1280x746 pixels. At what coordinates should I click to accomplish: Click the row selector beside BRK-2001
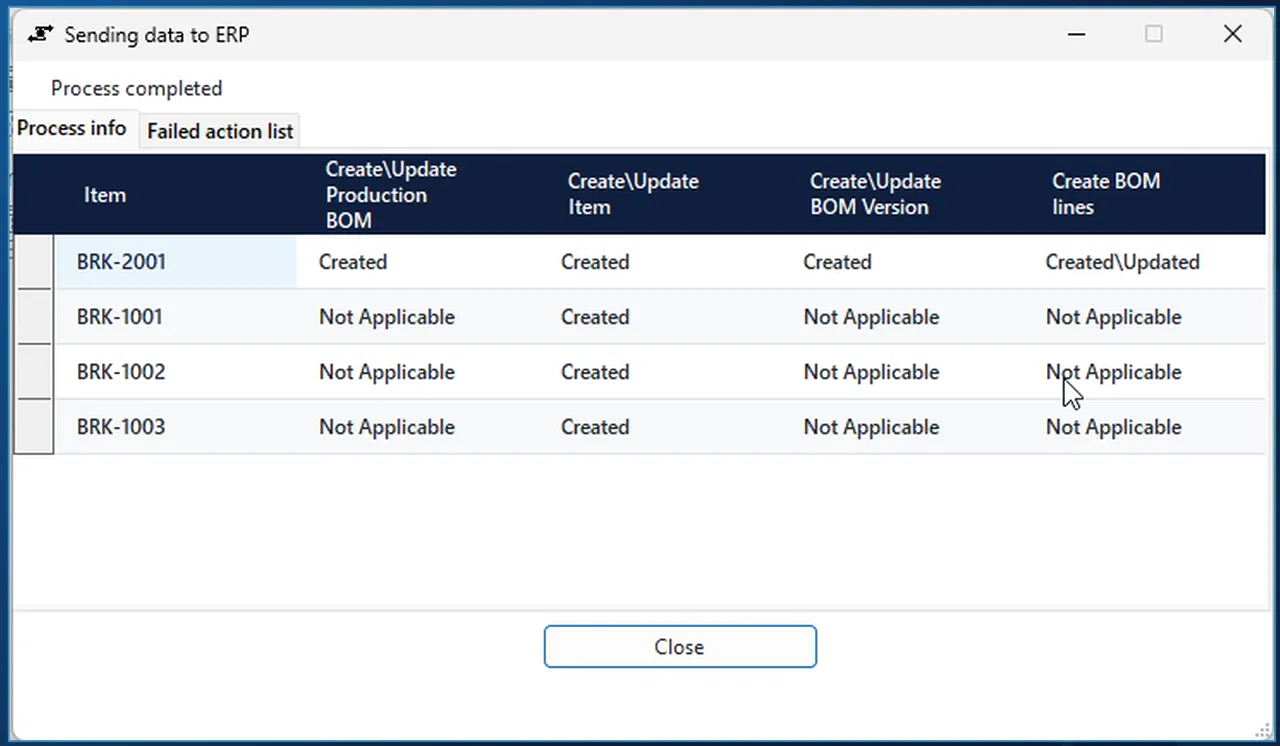[x=34, y=262]
